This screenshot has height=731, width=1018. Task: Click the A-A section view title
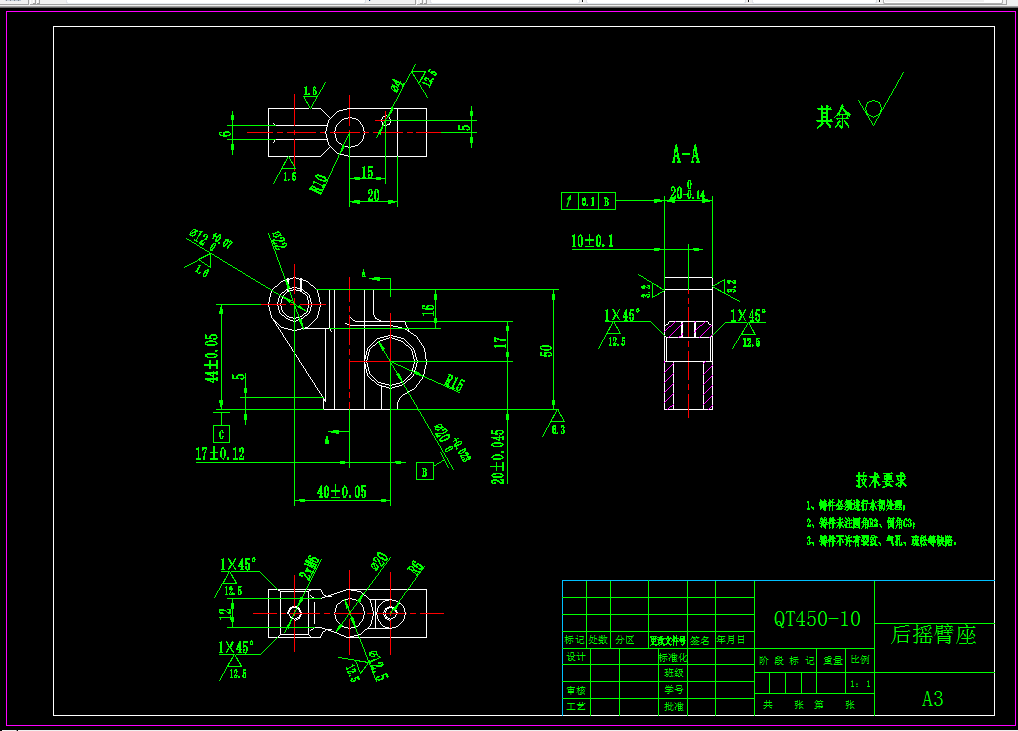pos(686,155)
